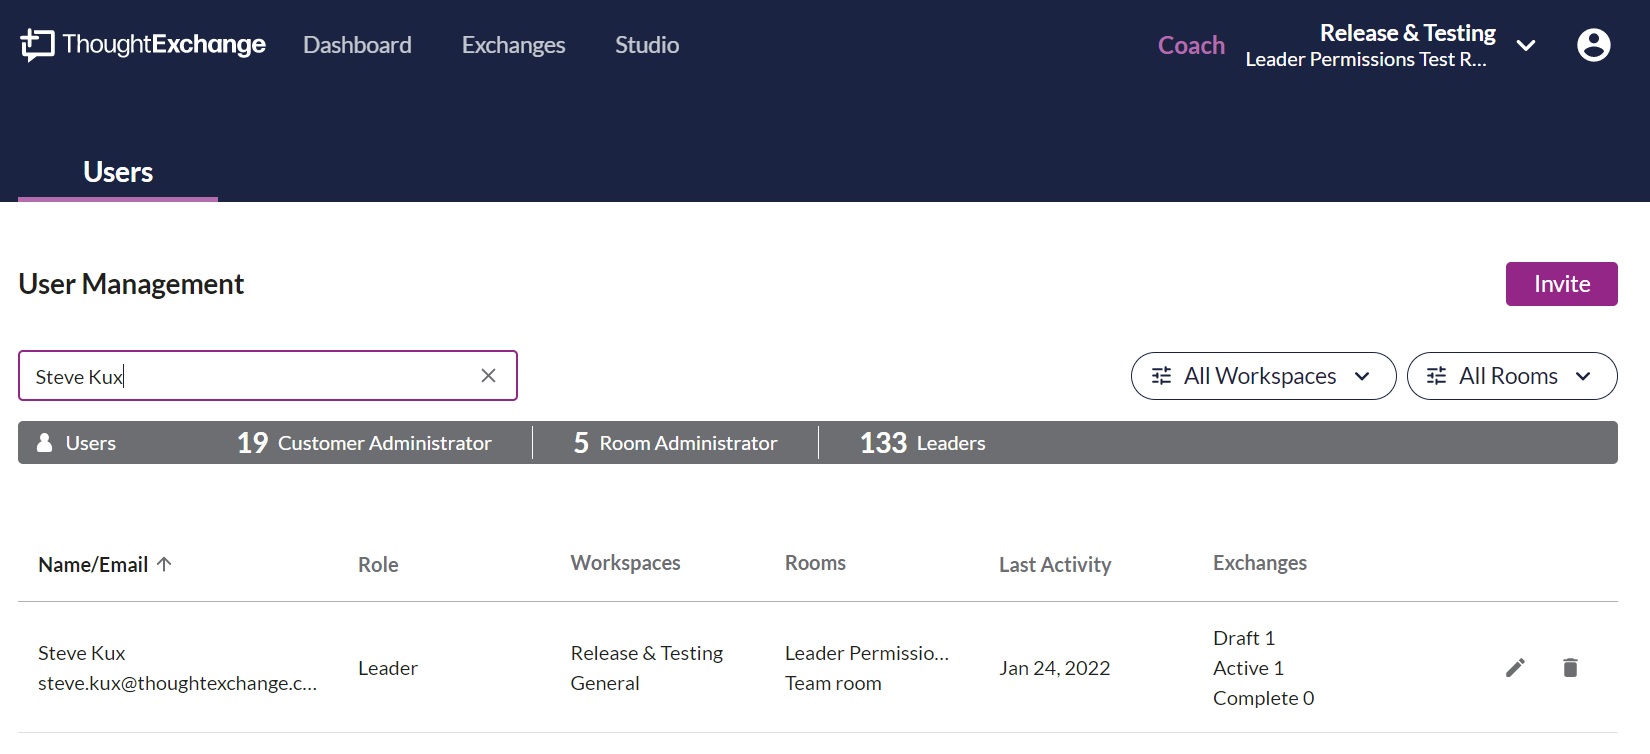This screenshot has height=754, width=1650.
Task: Click the Draft 1 exchanges entry
Action: click(x=1244, y=638)
